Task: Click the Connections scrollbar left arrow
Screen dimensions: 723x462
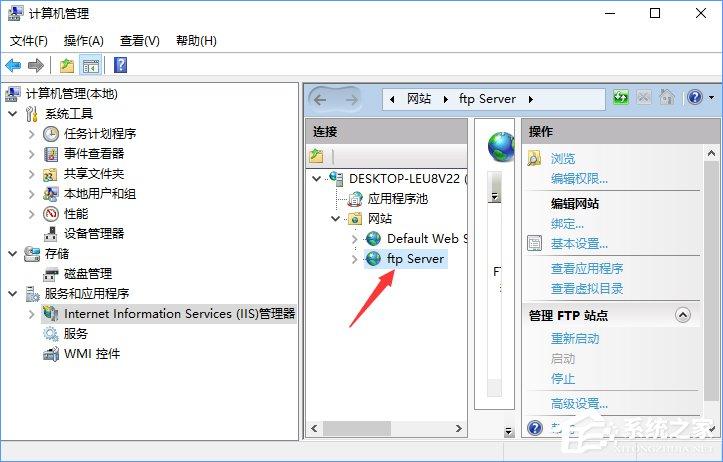Action: tap(314, 428)
